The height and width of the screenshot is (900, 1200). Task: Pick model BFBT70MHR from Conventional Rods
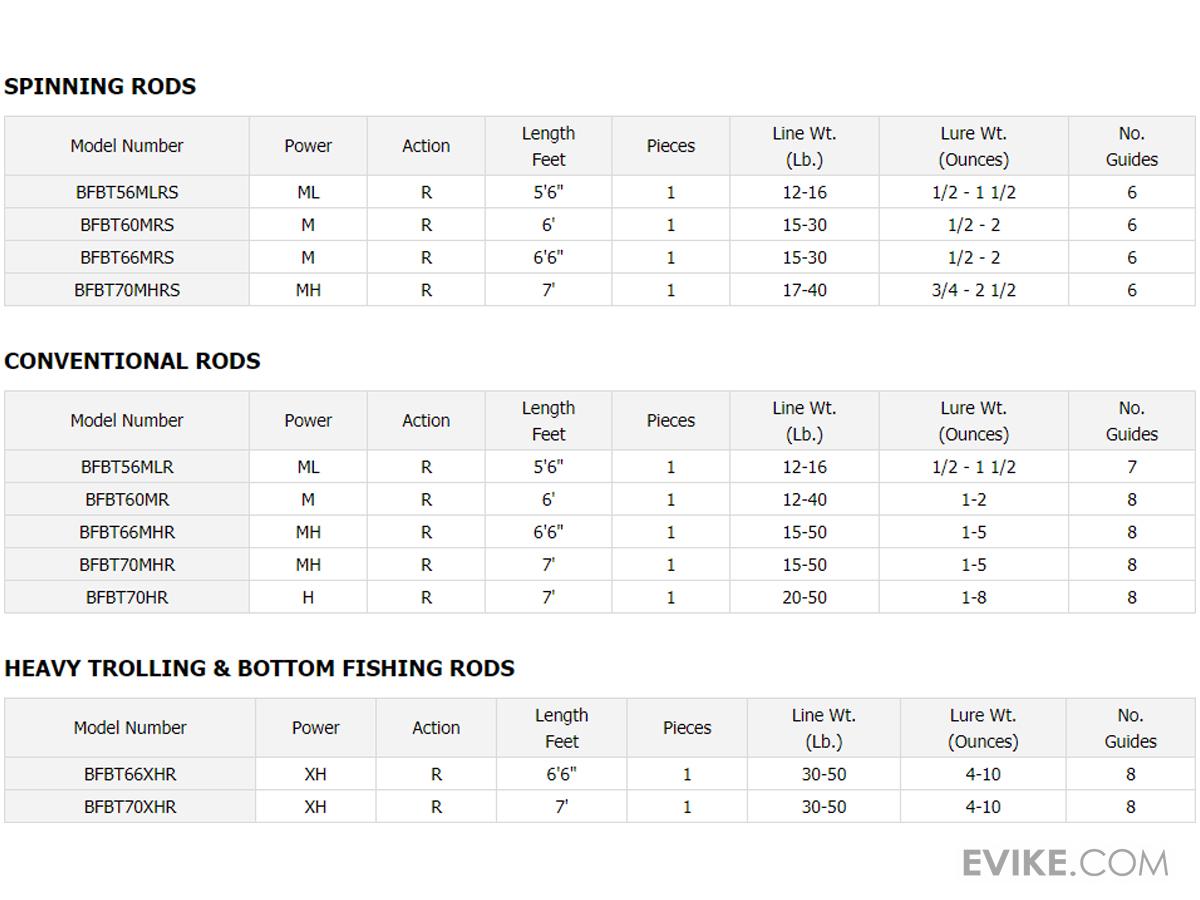127,565
